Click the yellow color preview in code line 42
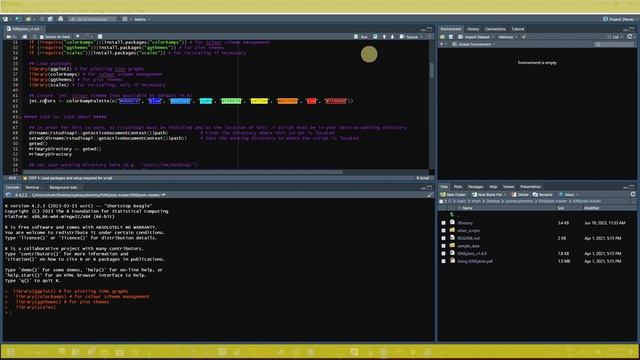640x360 pixels. coord(259,101)
